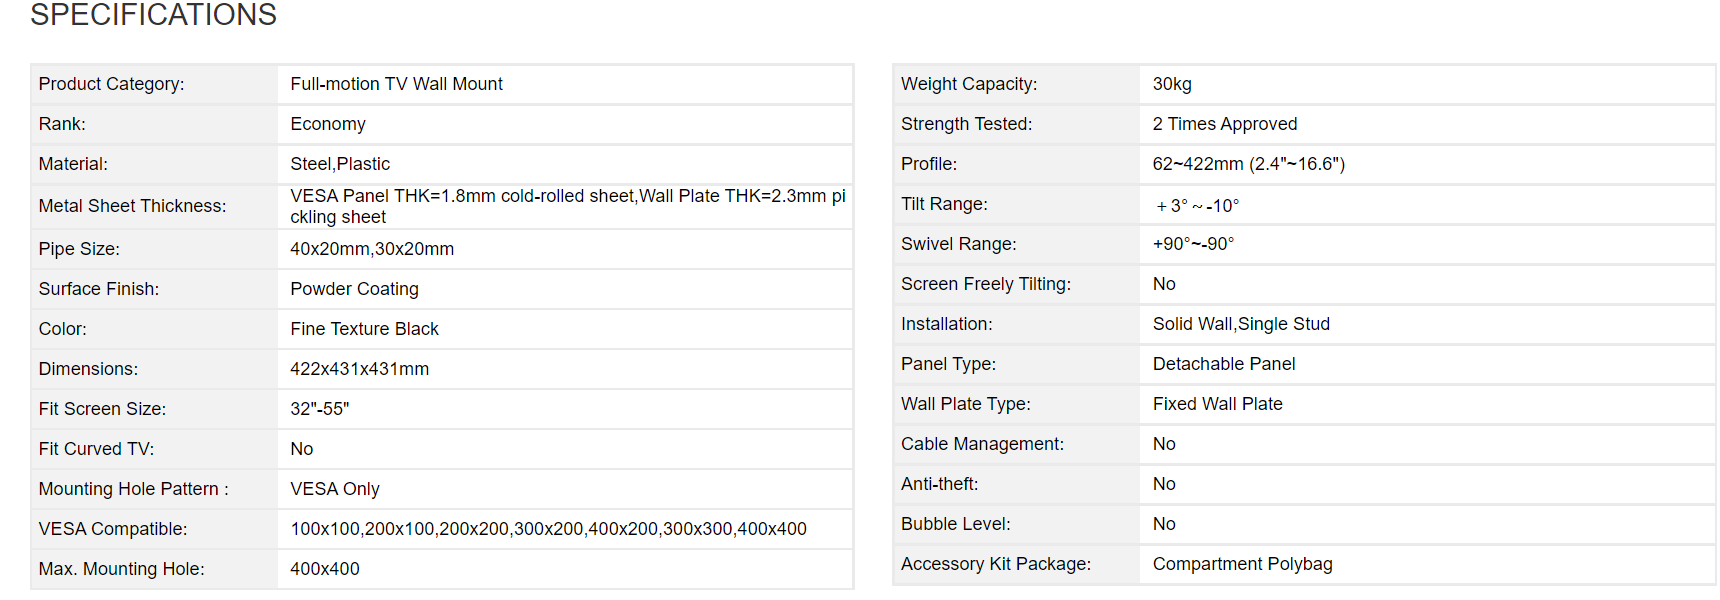Select the 422x431x431mm dimensions value
The width and height of the screenshot is (1720, 600).
coord(359,369)
